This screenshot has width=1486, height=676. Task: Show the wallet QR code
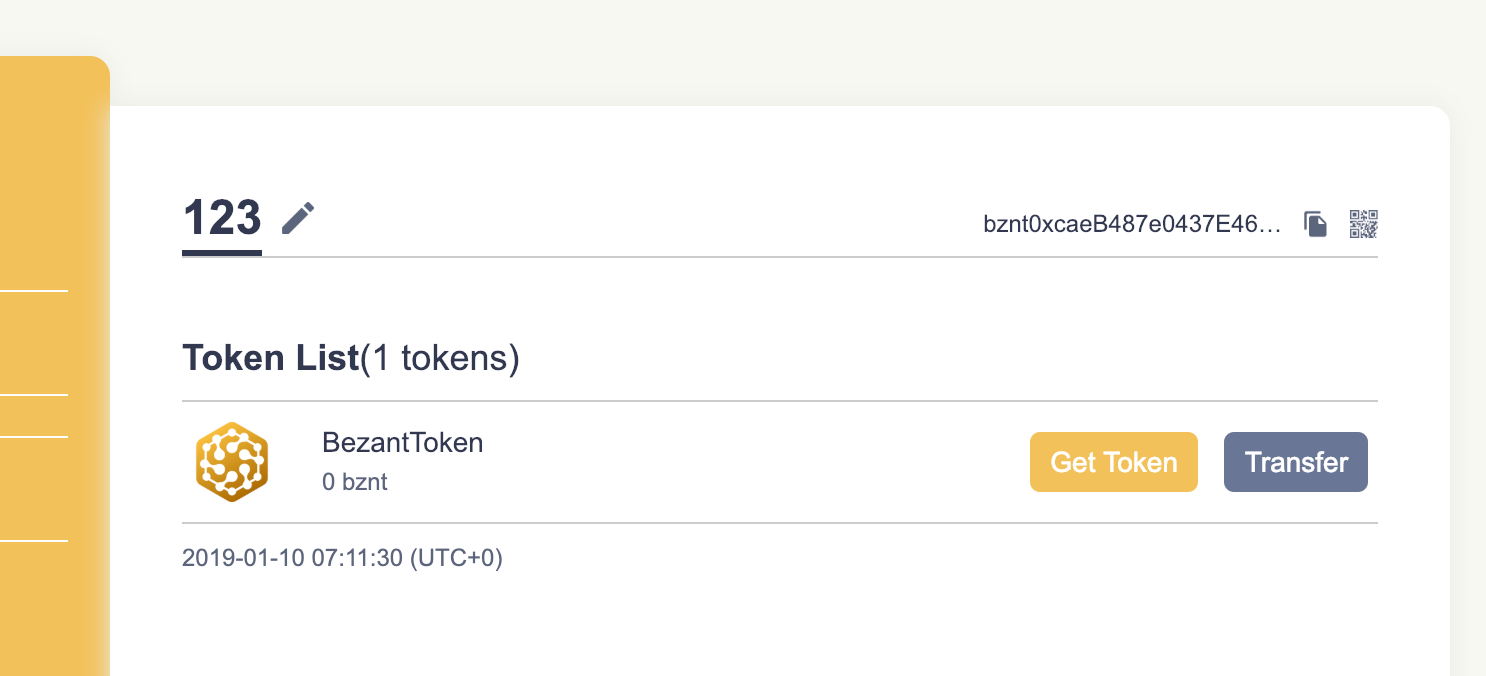(1363, 224)
